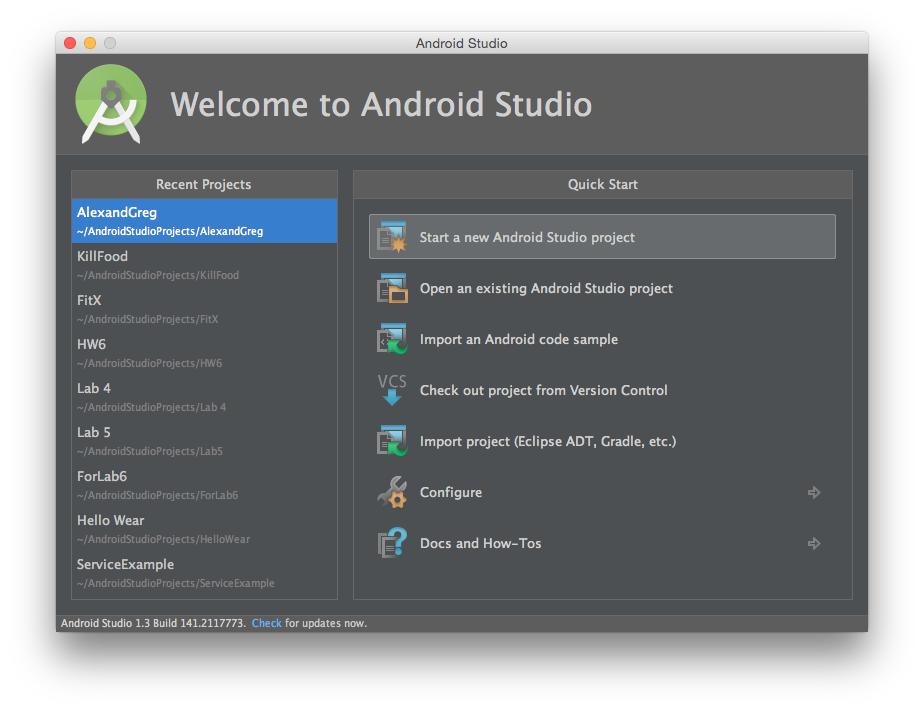Expand the Docs and How-Tos arrow
Screen dimensions: 924x712
click(814, 543)
